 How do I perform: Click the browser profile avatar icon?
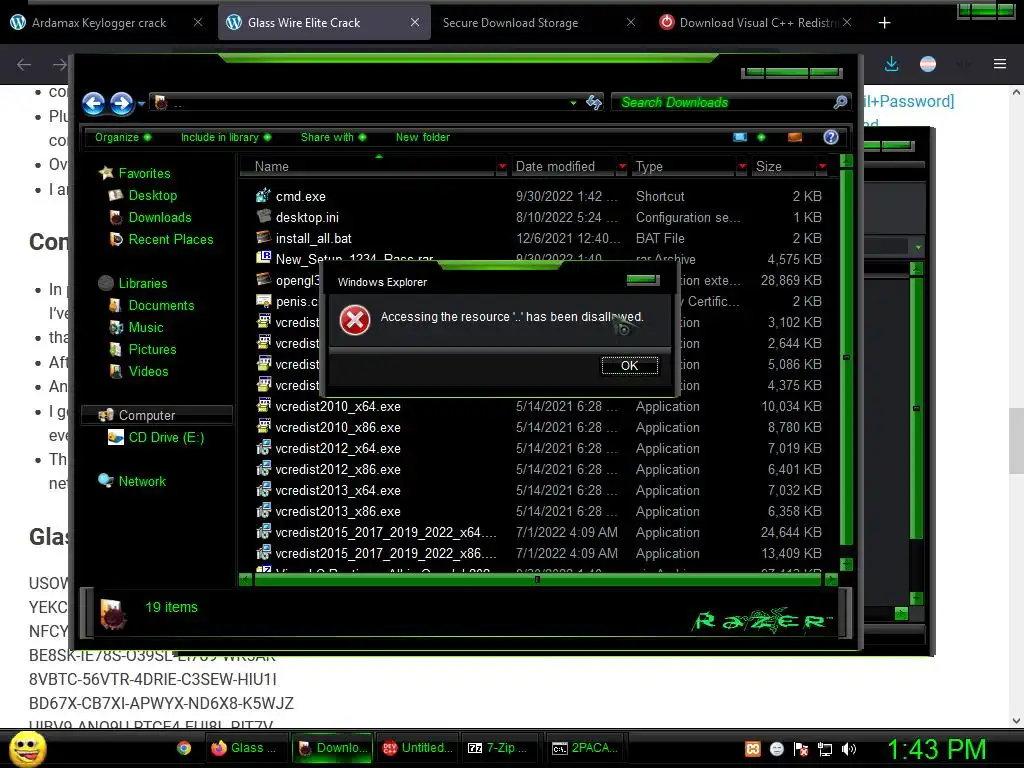[x=928, y=64]
